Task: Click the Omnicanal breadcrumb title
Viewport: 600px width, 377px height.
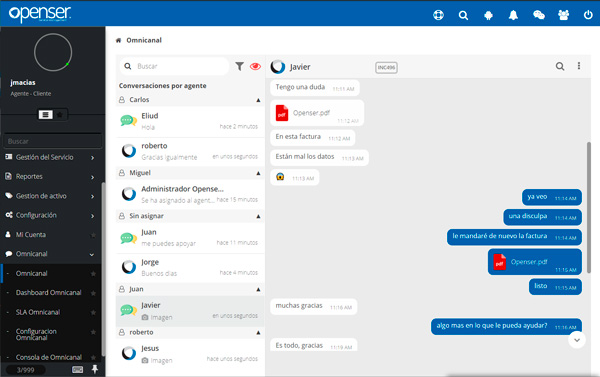Action: 144,40
